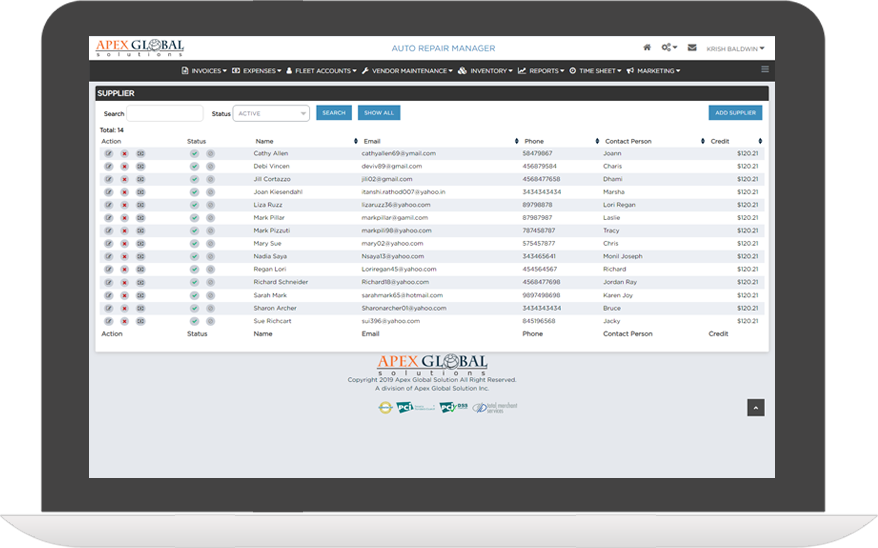Open the Invoices menu

[203, 71]
